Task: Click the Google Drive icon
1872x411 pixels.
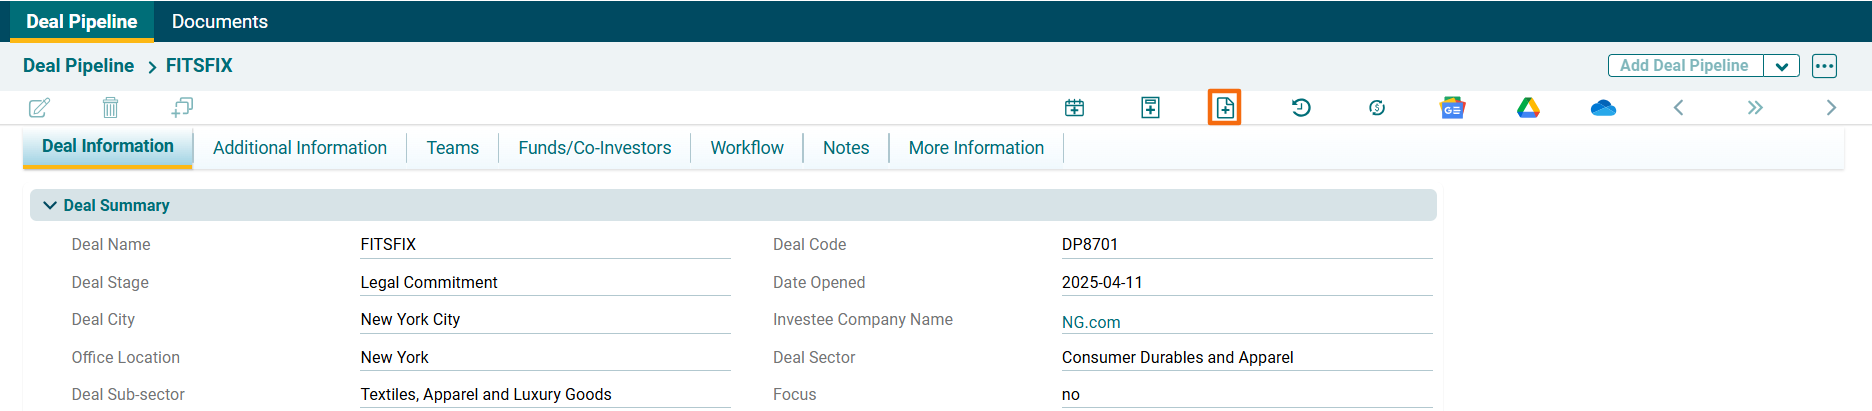Action: tap(1528, 108)
